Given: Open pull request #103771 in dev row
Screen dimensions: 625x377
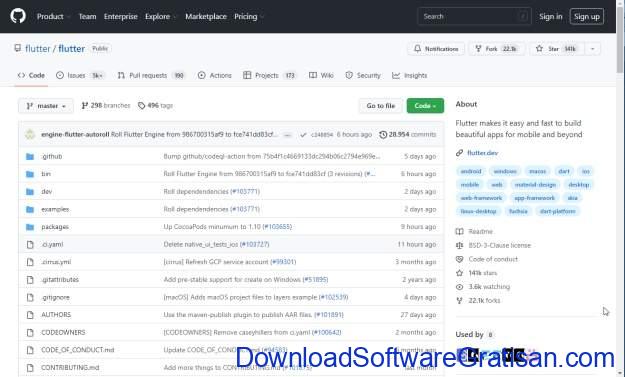Looking at the screenshot, I should [x=245, y=192].
